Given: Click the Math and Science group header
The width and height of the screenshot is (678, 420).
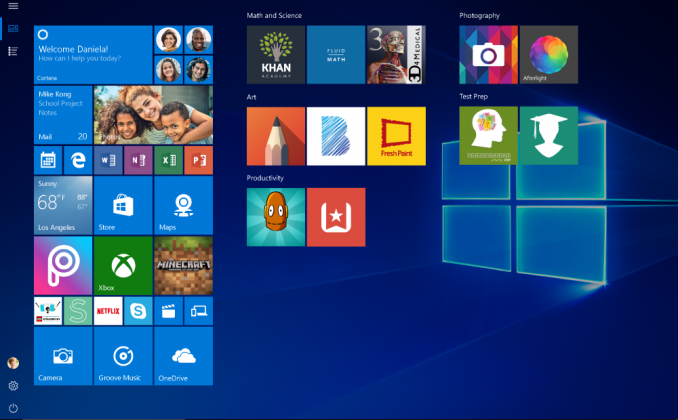Looking at the screenshot, I should click(x=274, y=16).
